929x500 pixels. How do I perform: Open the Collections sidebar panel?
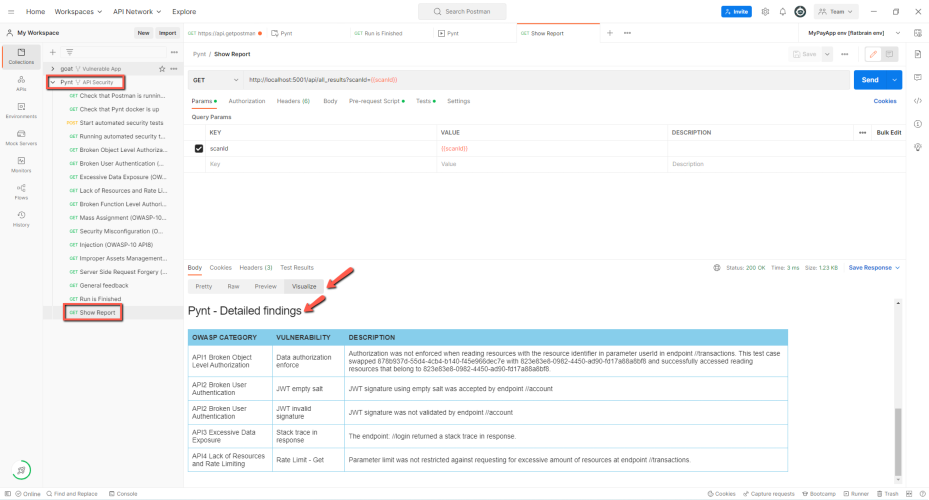[x=21, y=56]
